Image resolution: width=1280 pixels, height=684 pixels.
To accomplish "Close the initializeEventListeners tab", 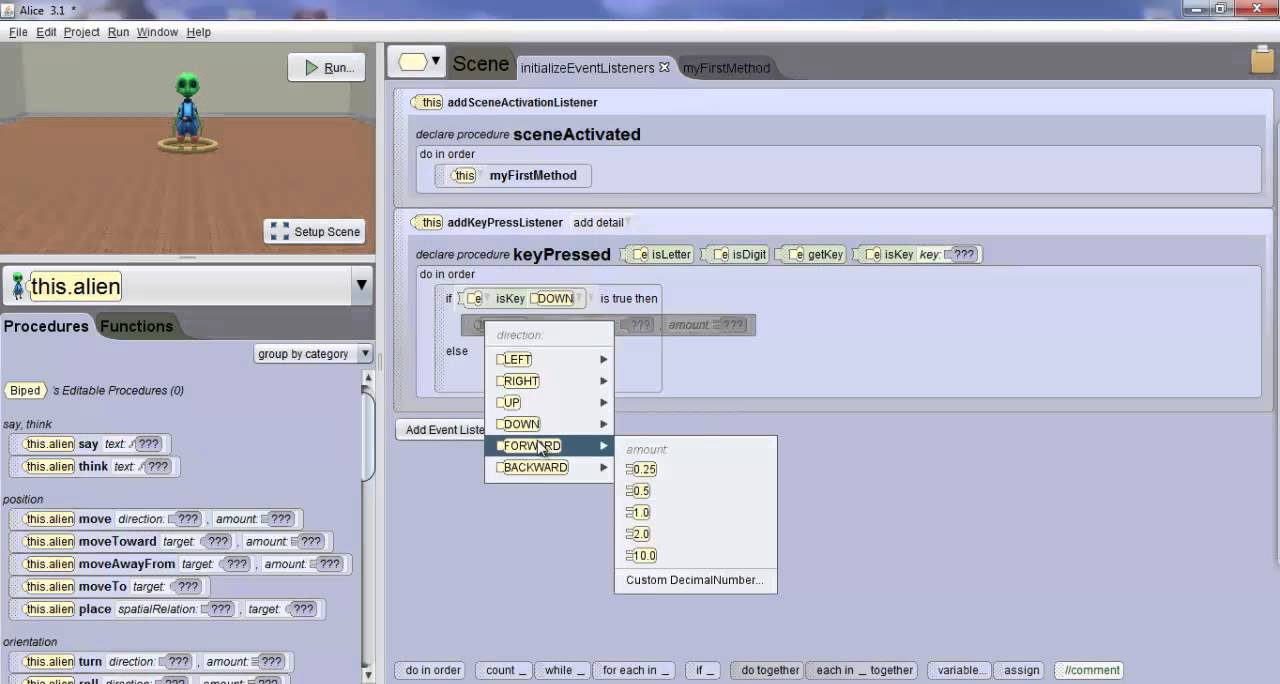I will [664, 67].
